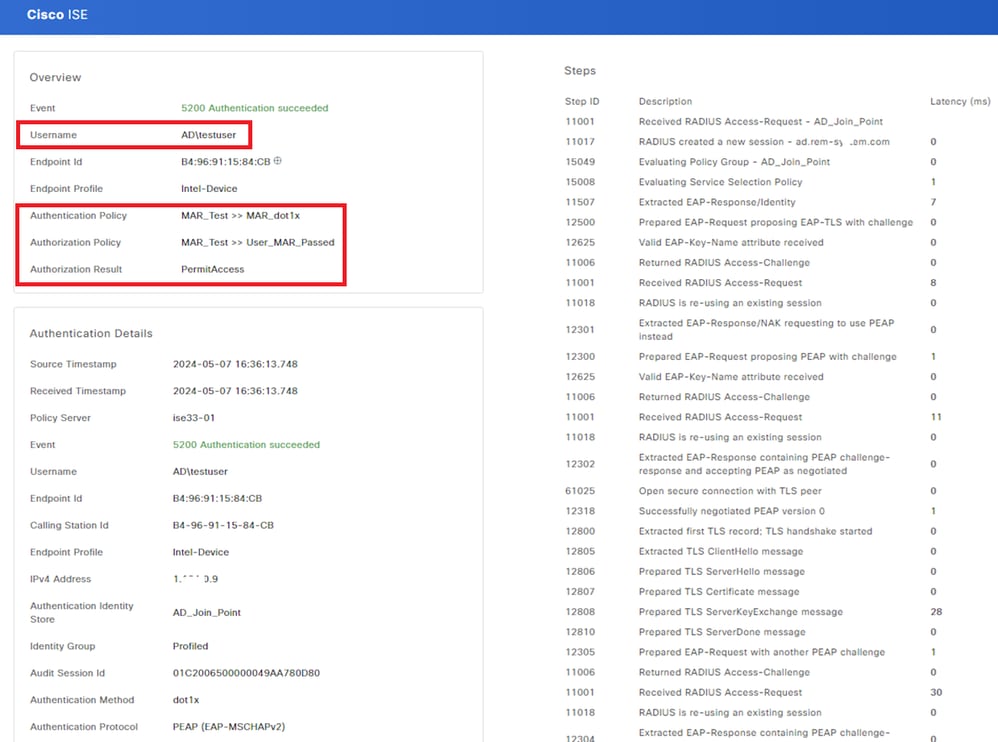Select 'Prepared TLS ServerKeyExchange message' step

pos(740,612)
